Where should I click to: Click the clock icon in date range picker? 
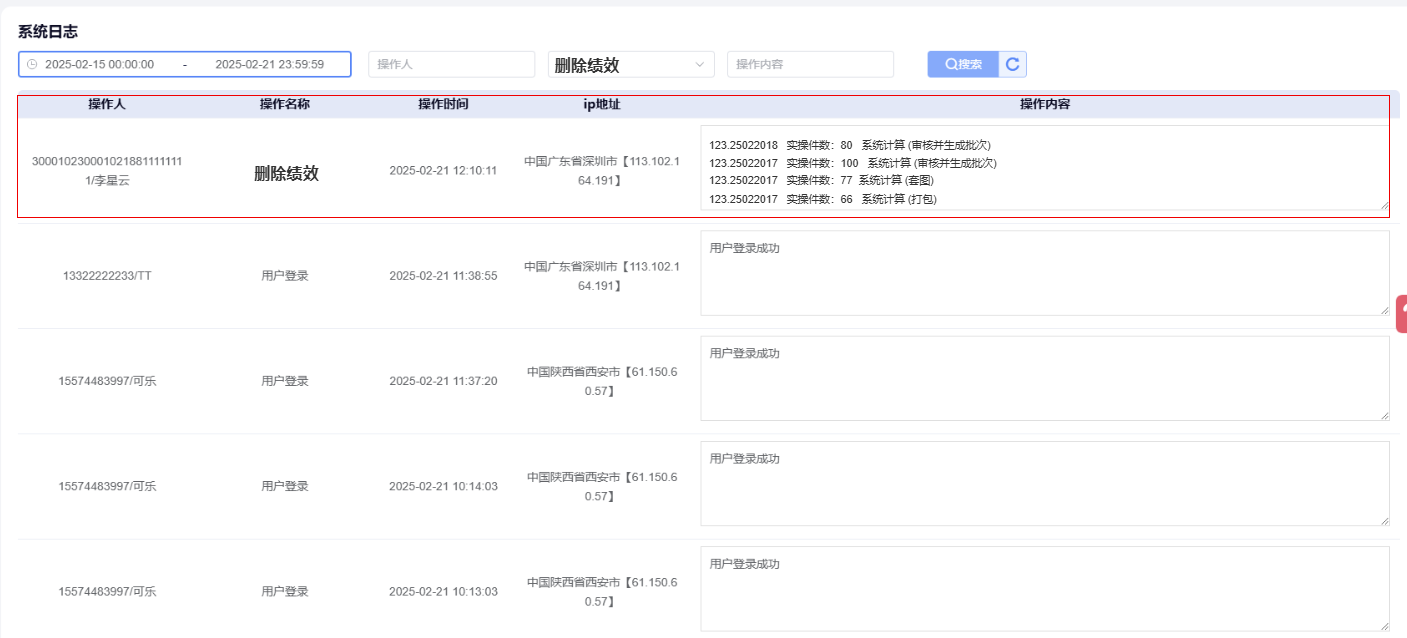pyautogui.click(x=32, y=64)
